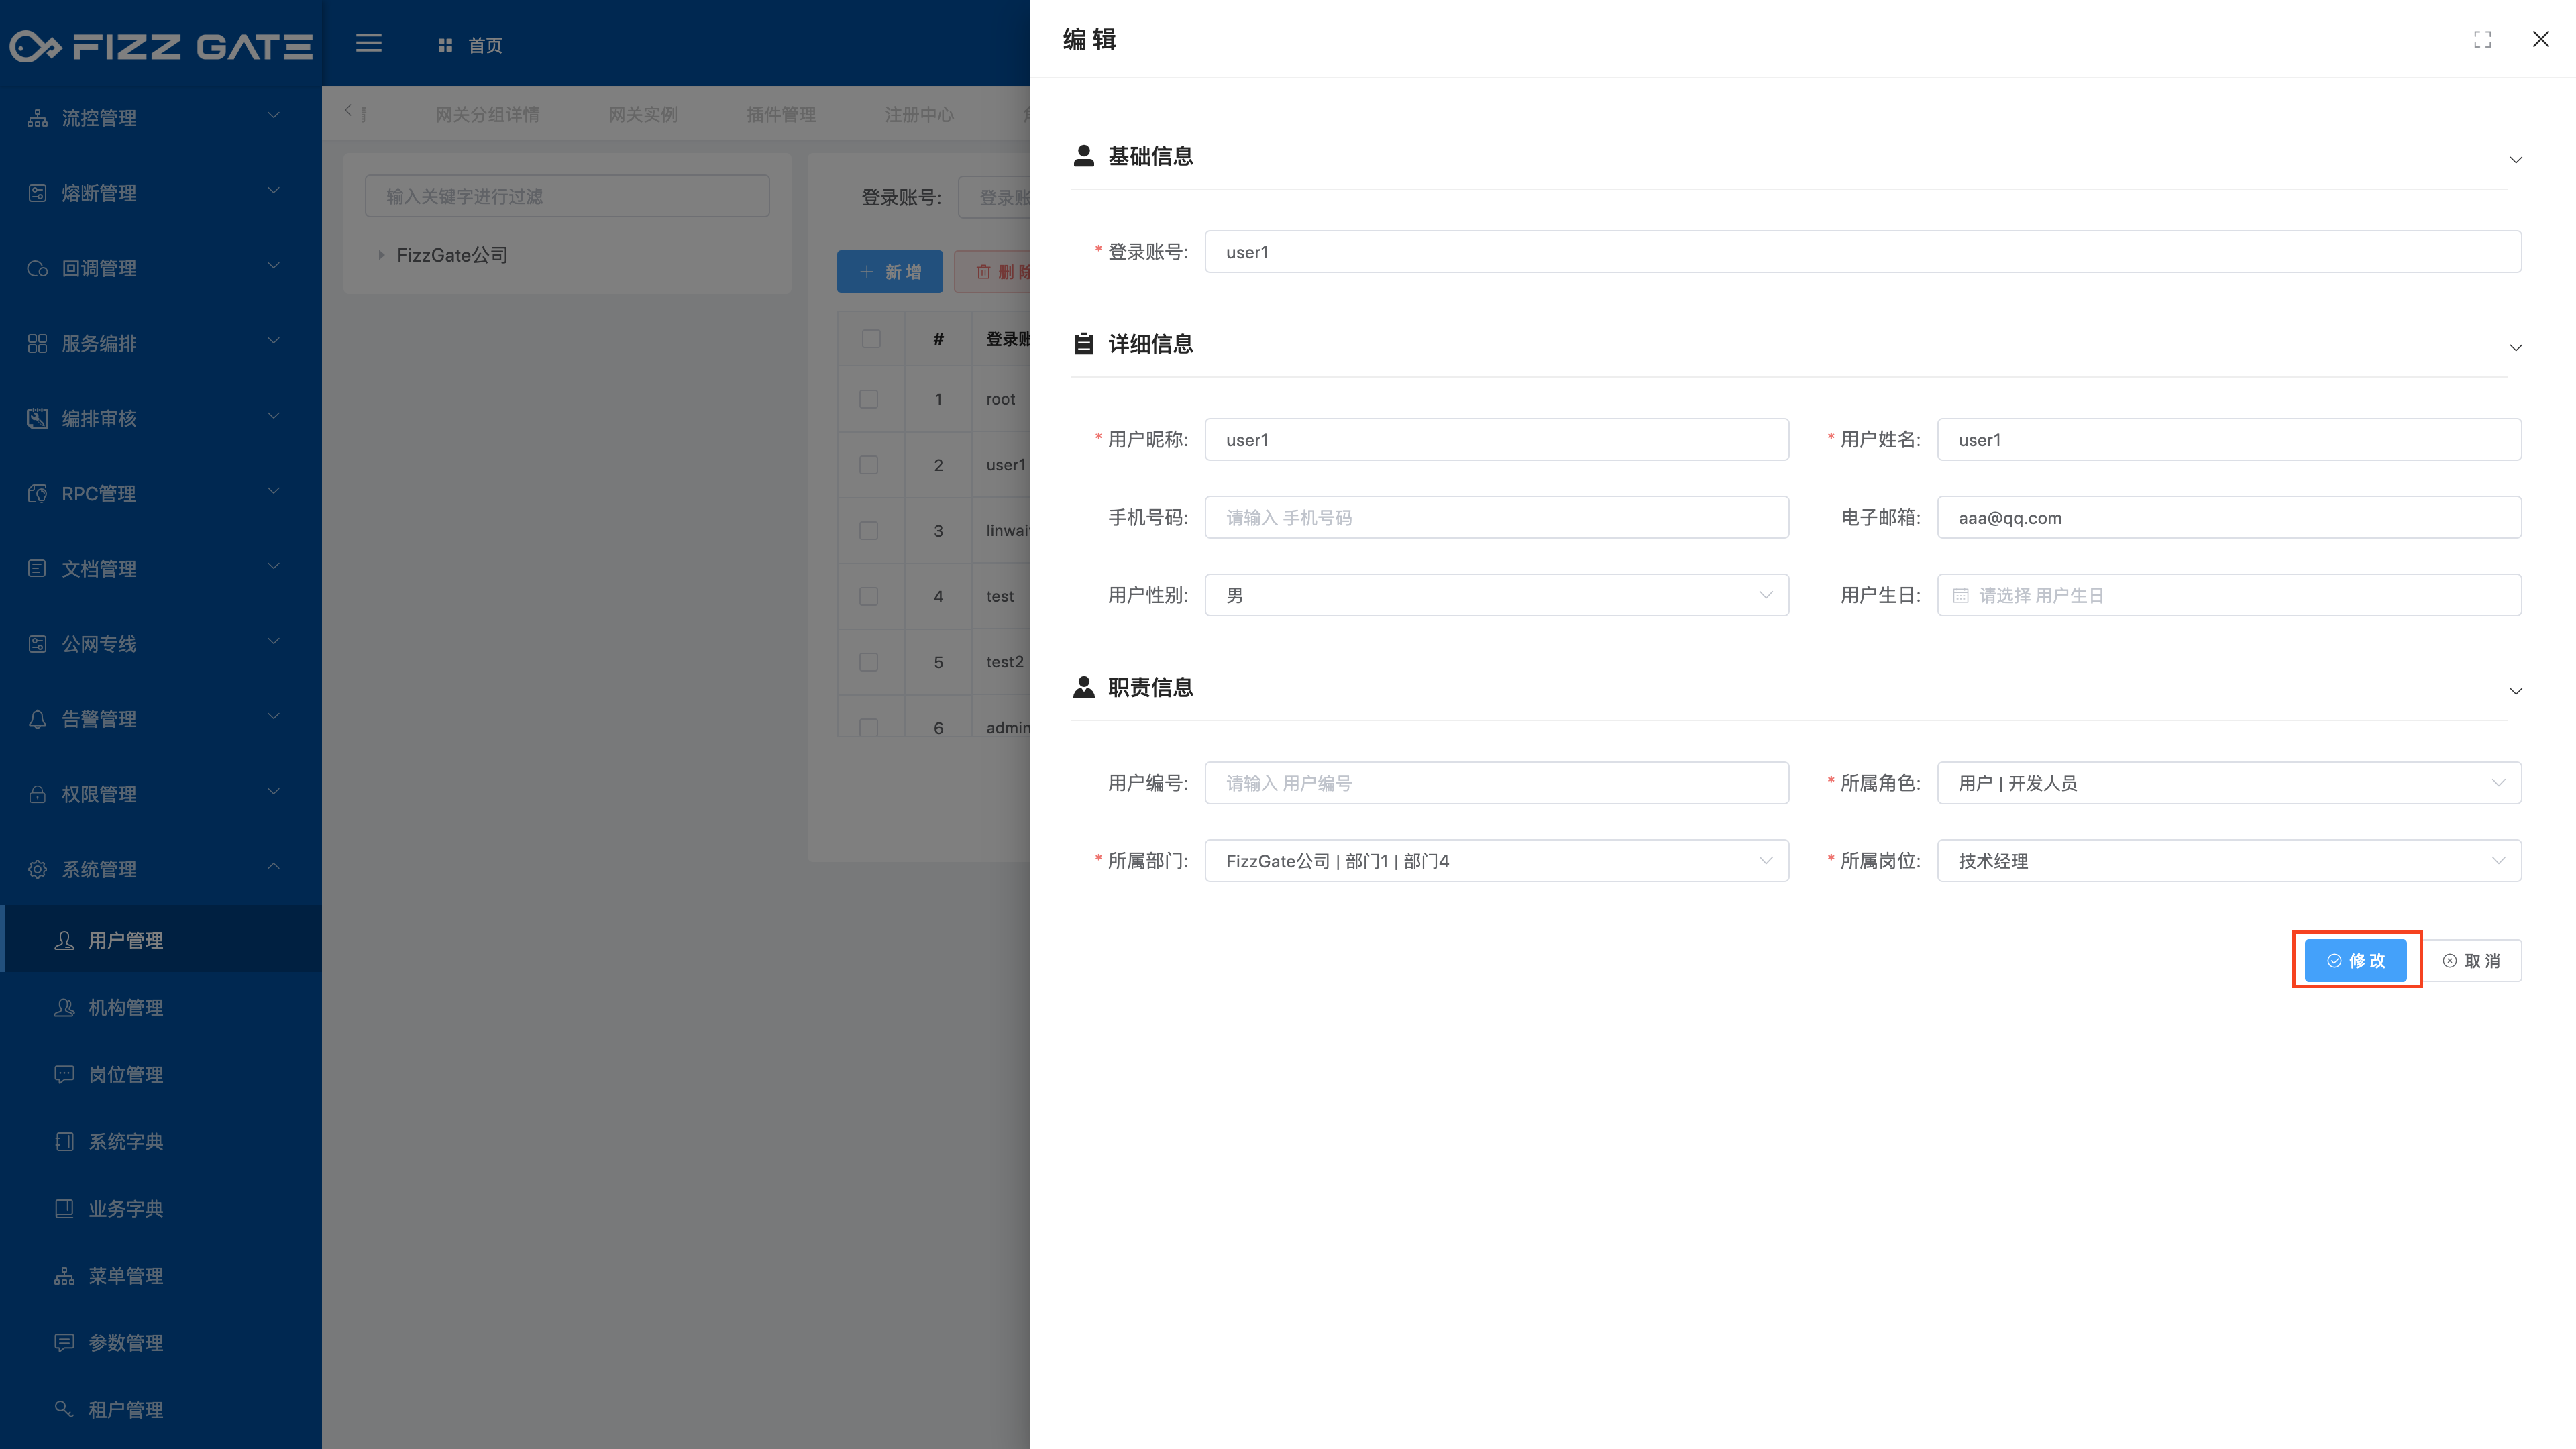Click the 电子邮箱 input field

pos(2229,517)
